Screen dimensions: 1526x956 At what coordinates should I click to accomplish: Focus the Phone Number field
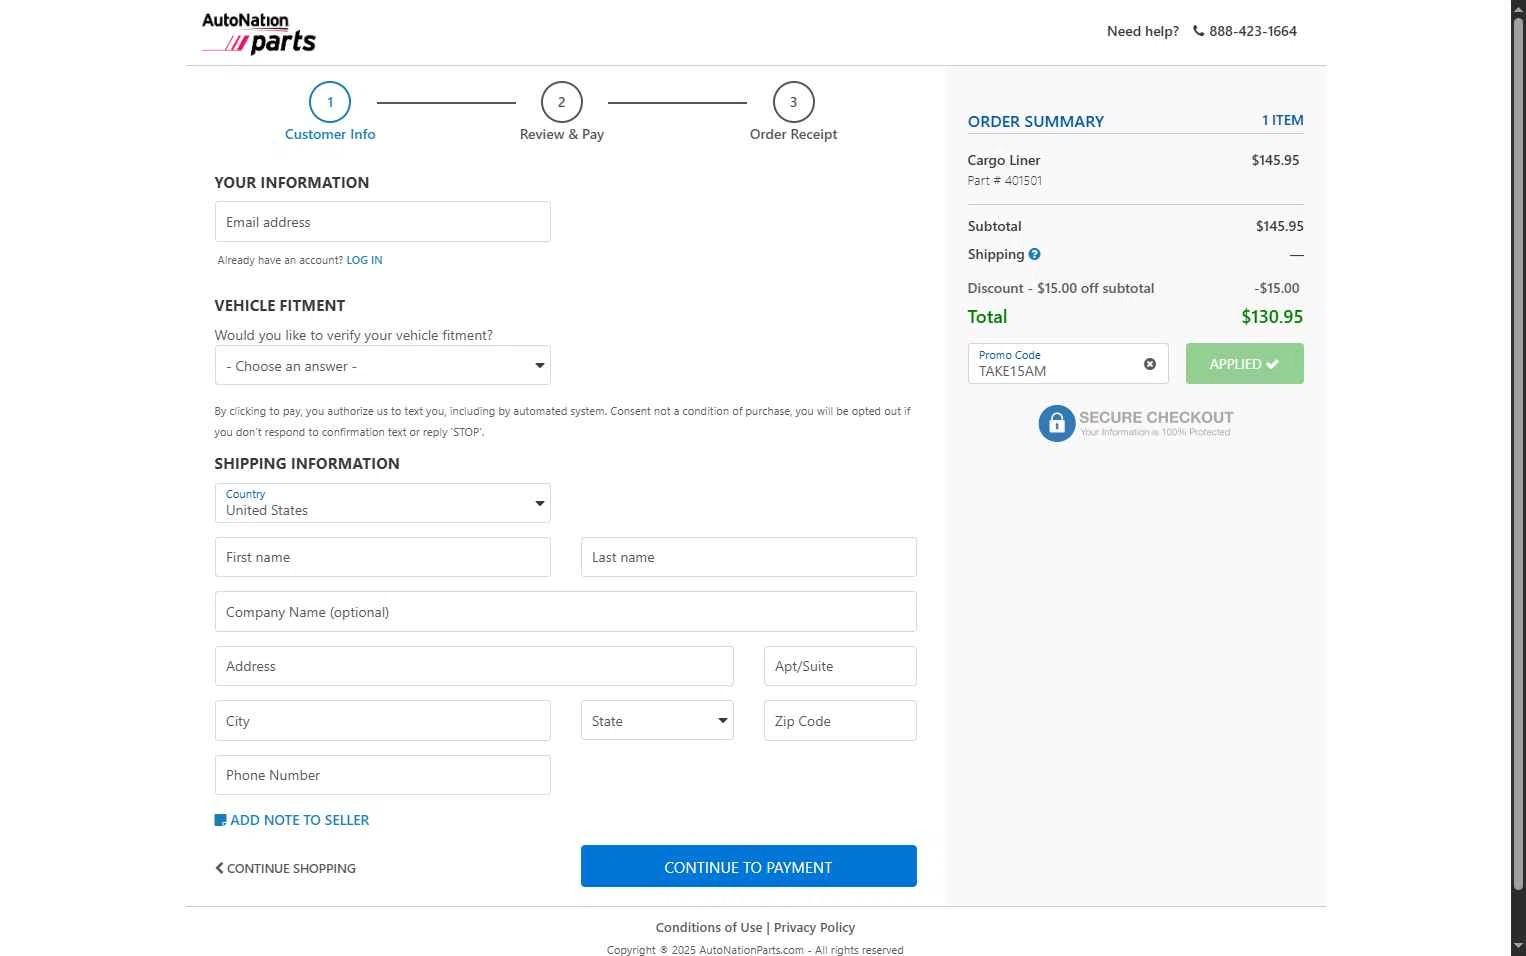point(382,775)
